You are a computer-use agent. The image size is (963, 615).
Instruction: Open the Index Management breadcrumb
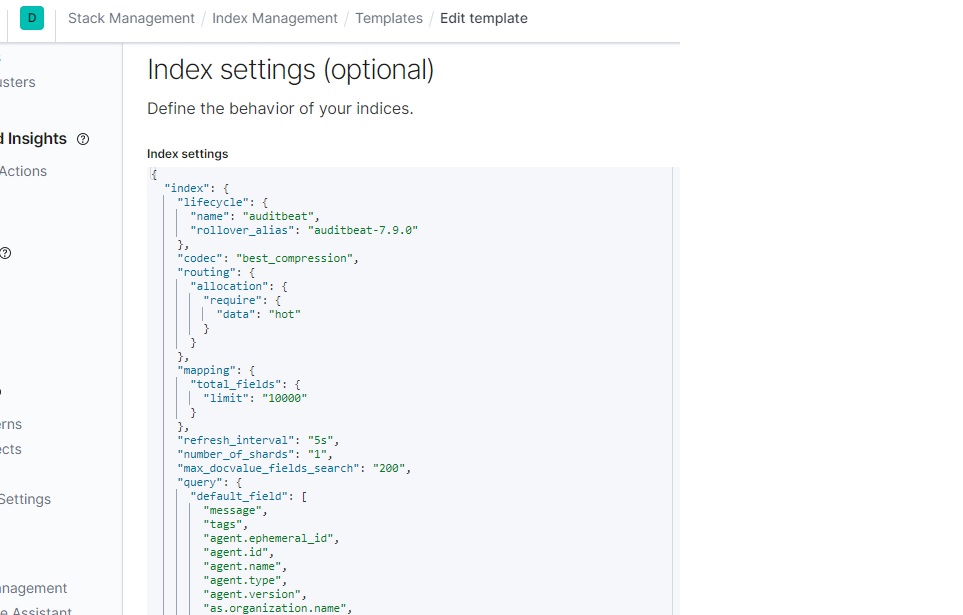click(275, 18)
